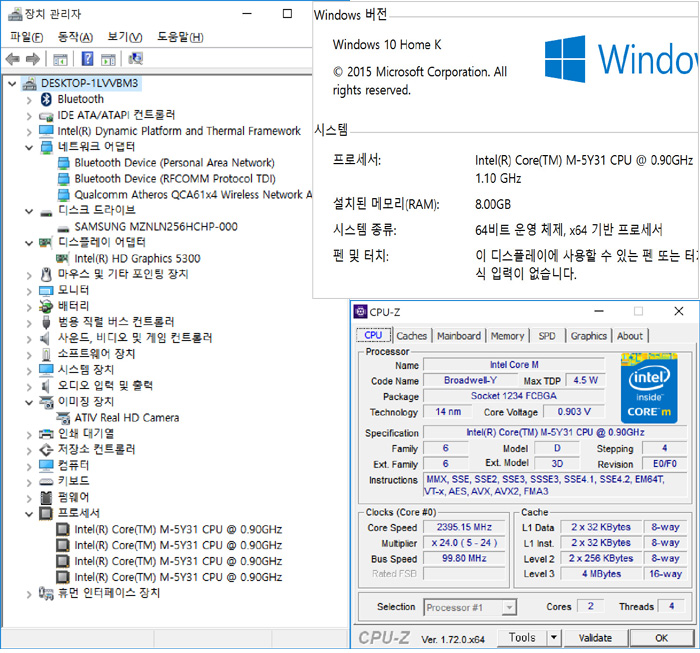Screen dimensions: 700x653
Task: Collapse the 이미징 장치 category
Action: (29, 403)
